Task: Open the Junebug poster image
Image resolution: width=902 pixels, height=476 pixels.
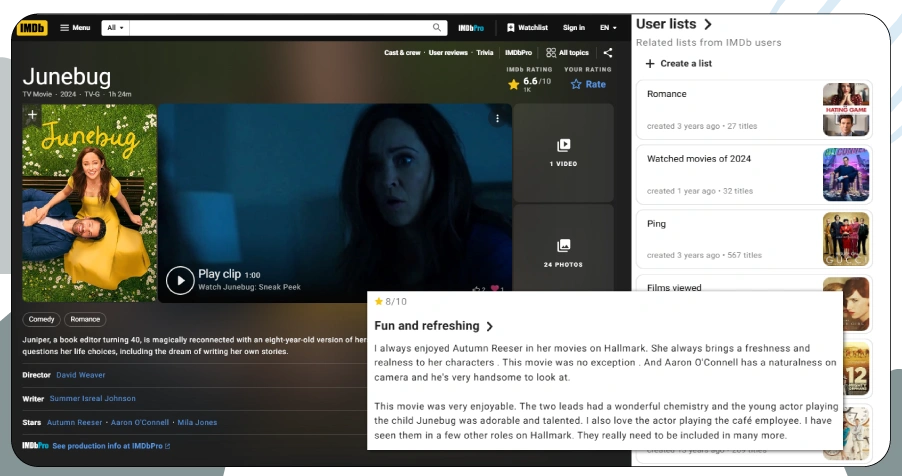Action: tap(90, 203)
